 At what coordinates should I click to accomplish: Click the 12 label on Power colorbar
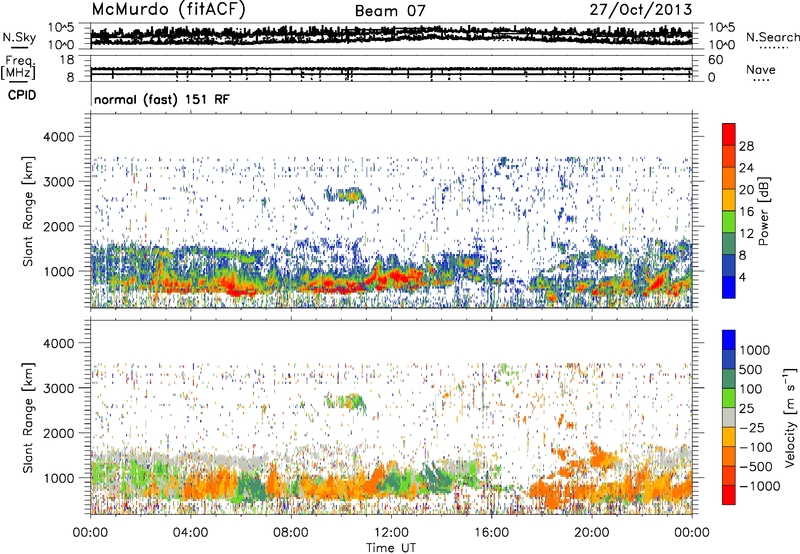click(x=746, y=234)
